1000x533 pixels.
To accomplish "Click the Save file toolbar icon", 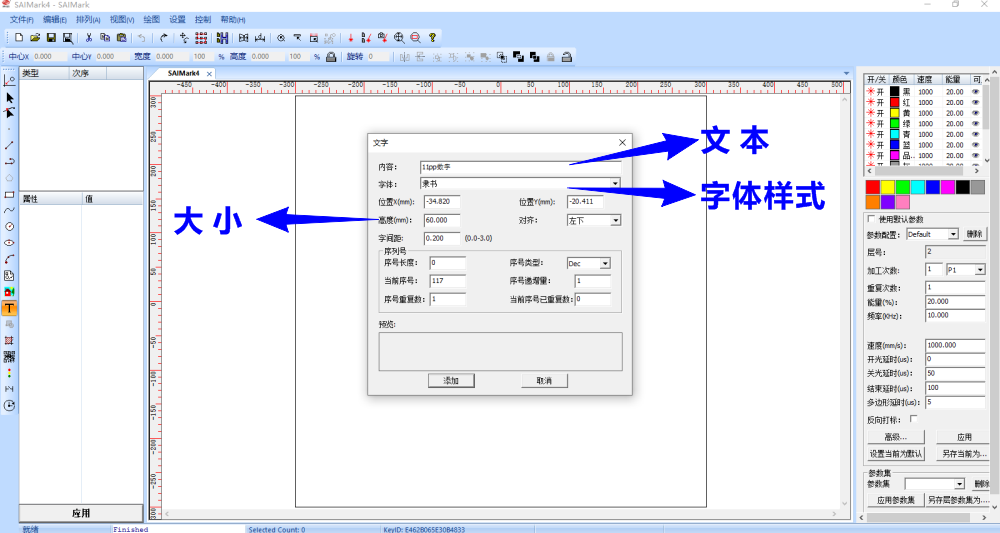I will point(50,37).
